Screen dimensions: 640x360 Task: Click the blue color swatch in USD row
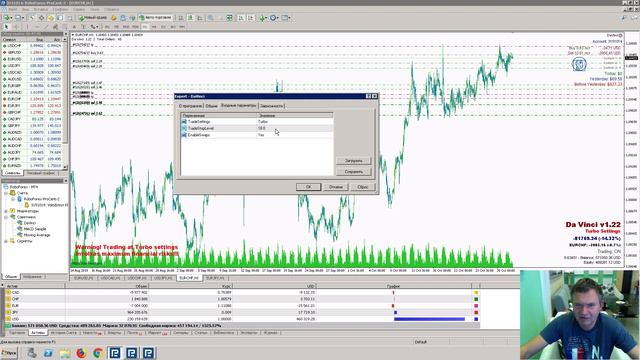click(x=476, y=319)
